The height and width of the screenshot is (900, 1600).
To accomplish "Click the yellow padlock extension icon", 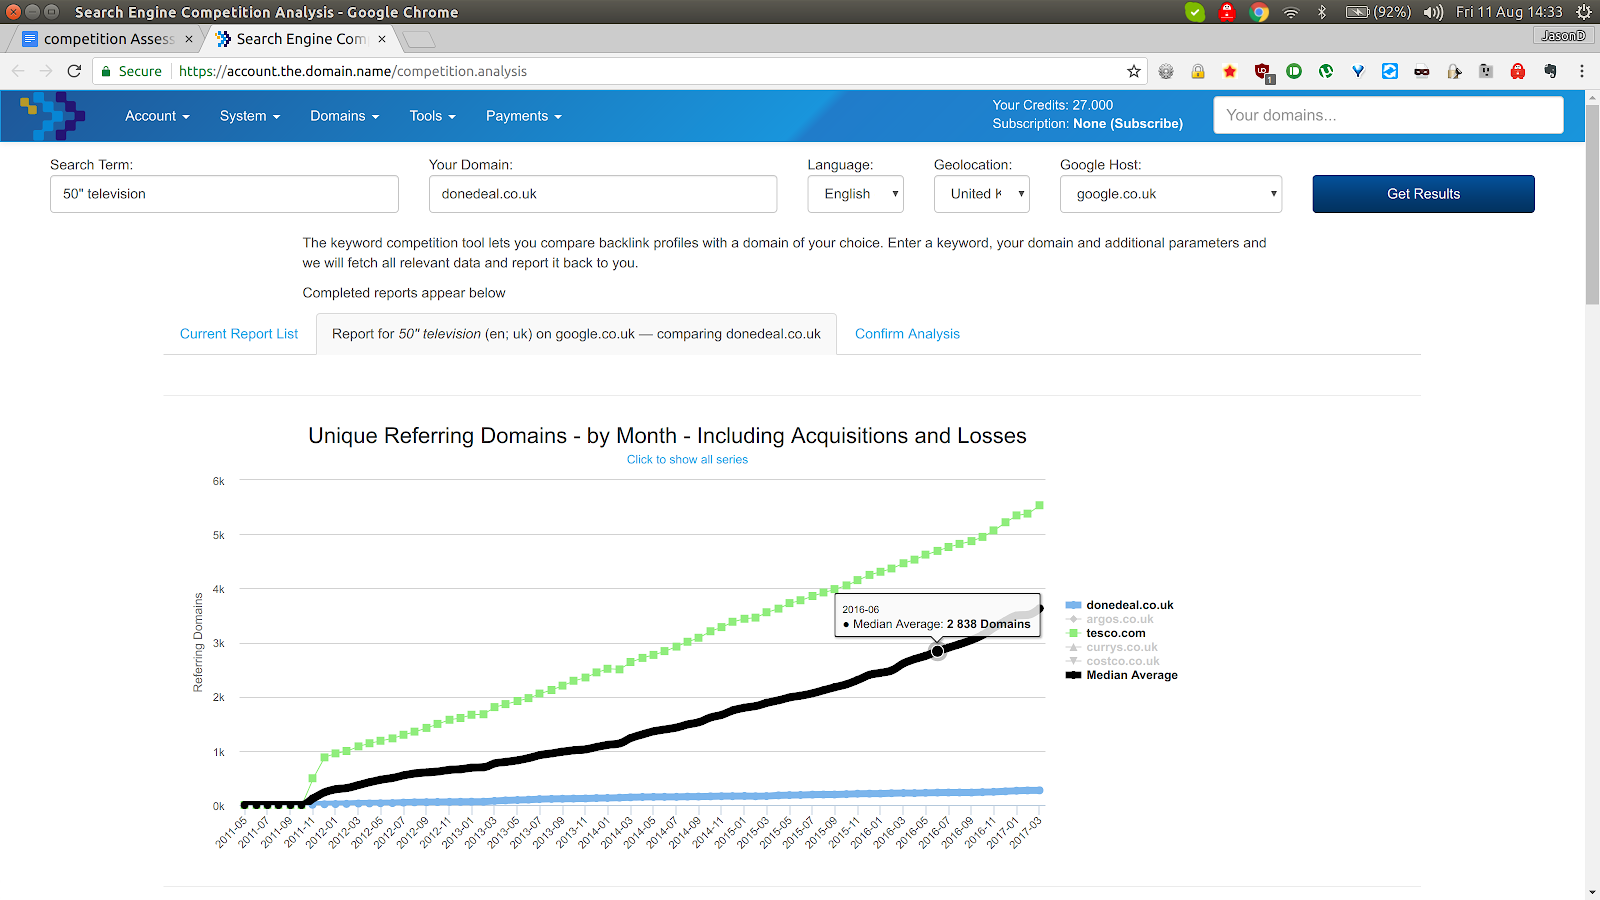I will [x=1198, y=71].
